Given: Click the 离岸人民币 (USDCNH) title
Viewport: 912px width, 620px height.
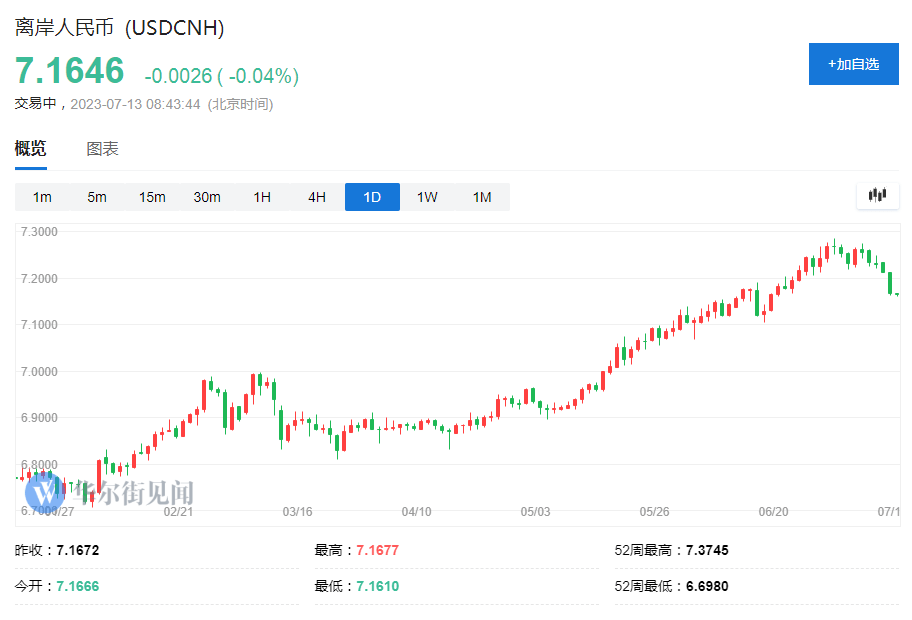Looking at the screenshot, I should (119, 28).
